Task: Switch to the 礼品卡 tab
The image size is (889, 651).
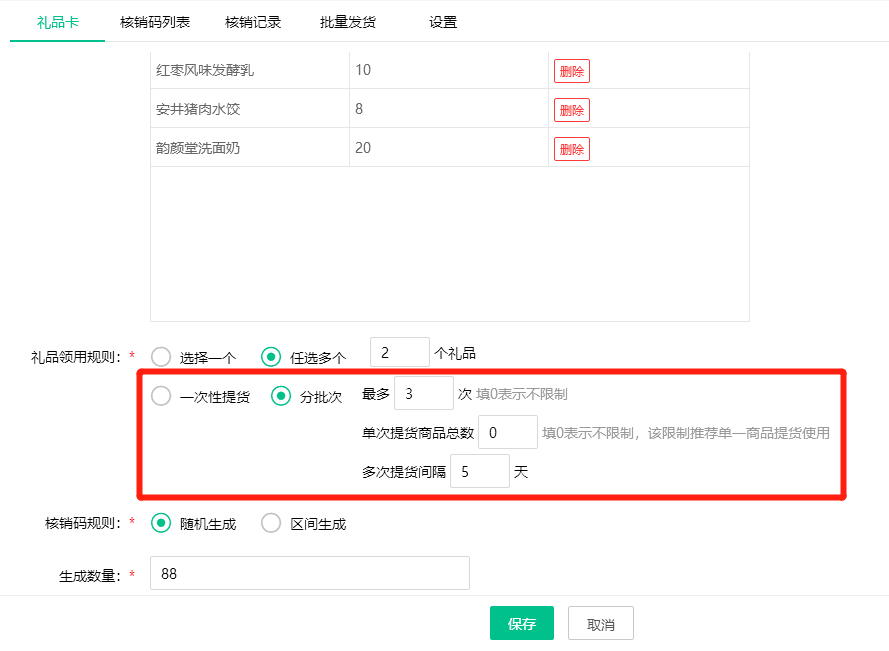Action: [57, 22]
